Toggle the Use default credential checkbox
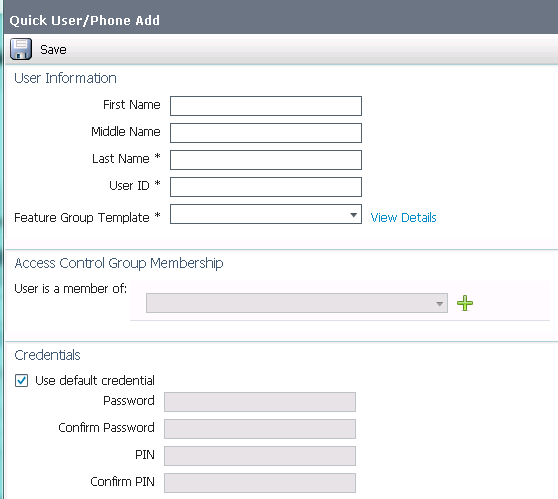This screenshot has height=499, width=558. 21,380
